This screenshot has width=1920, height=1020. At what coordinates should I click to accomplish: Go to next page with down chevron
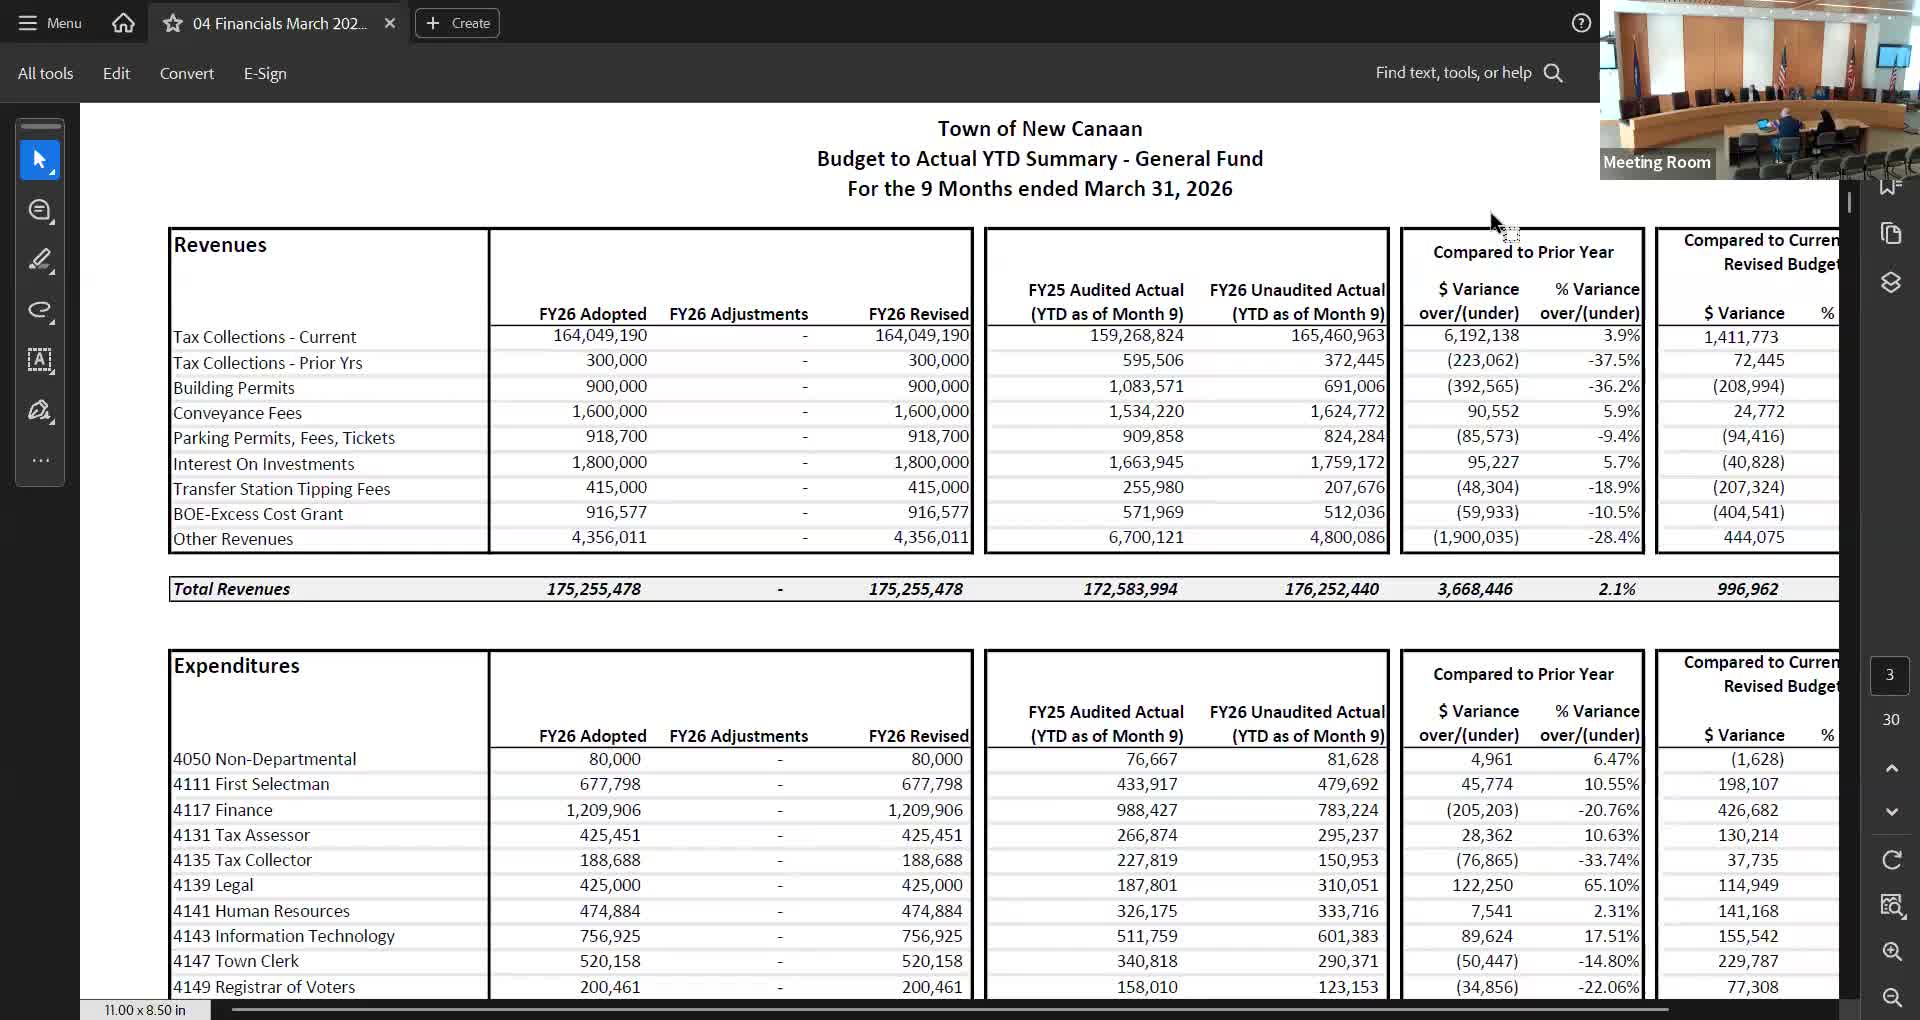[x=1891, y=812]
